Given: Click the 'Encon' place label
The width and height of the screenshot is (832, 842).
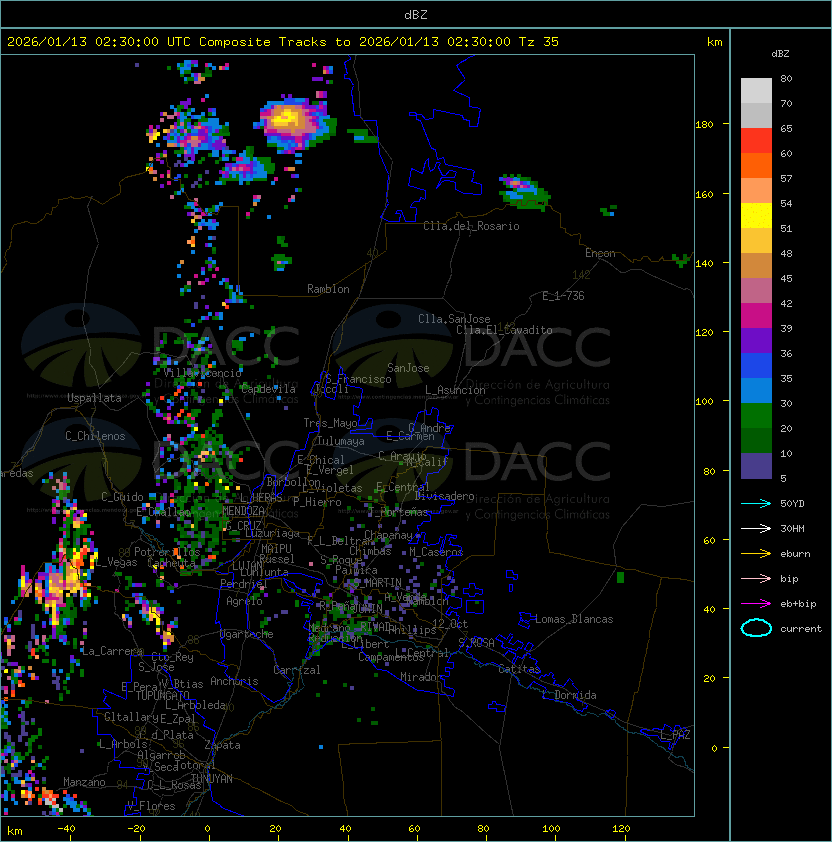Looking at the screenshot, I should tap(600, 252).
